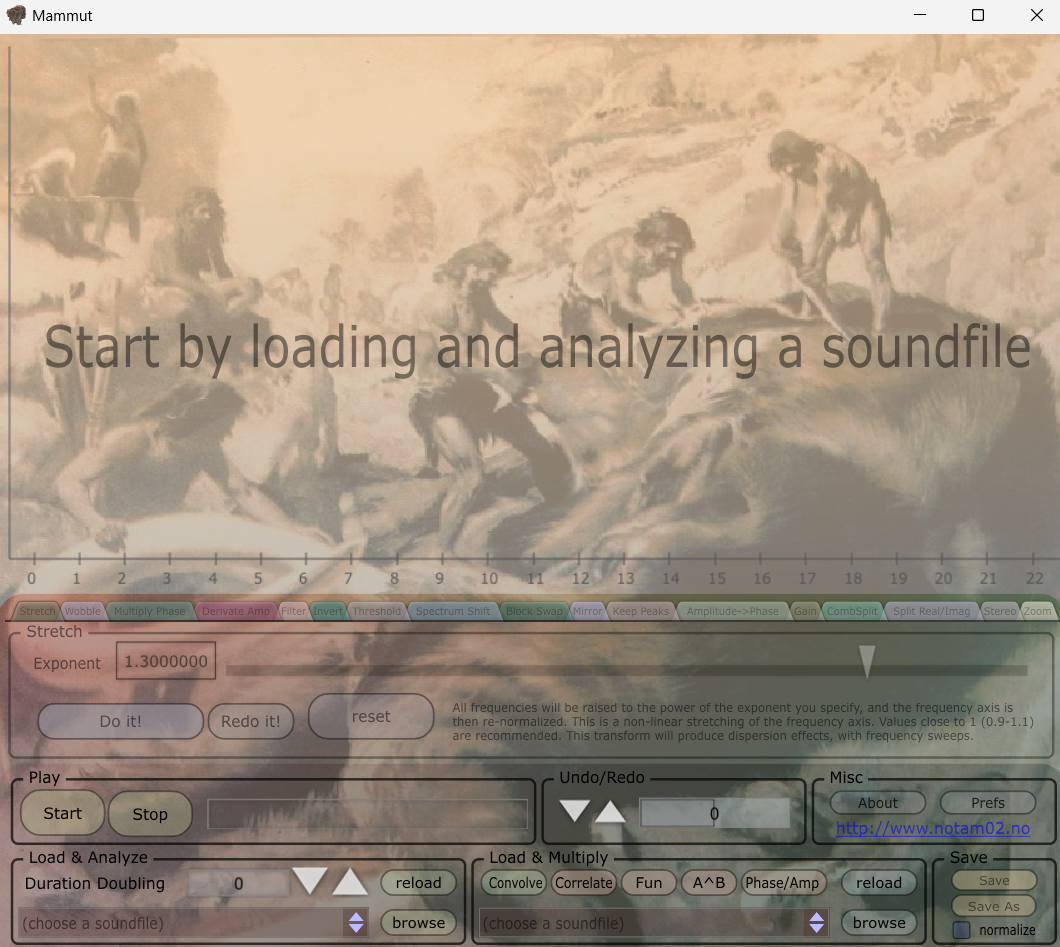Go to Block Swap tab
Image resolution: width=1060 pixels, height=947 pixels.
[534, 611]
